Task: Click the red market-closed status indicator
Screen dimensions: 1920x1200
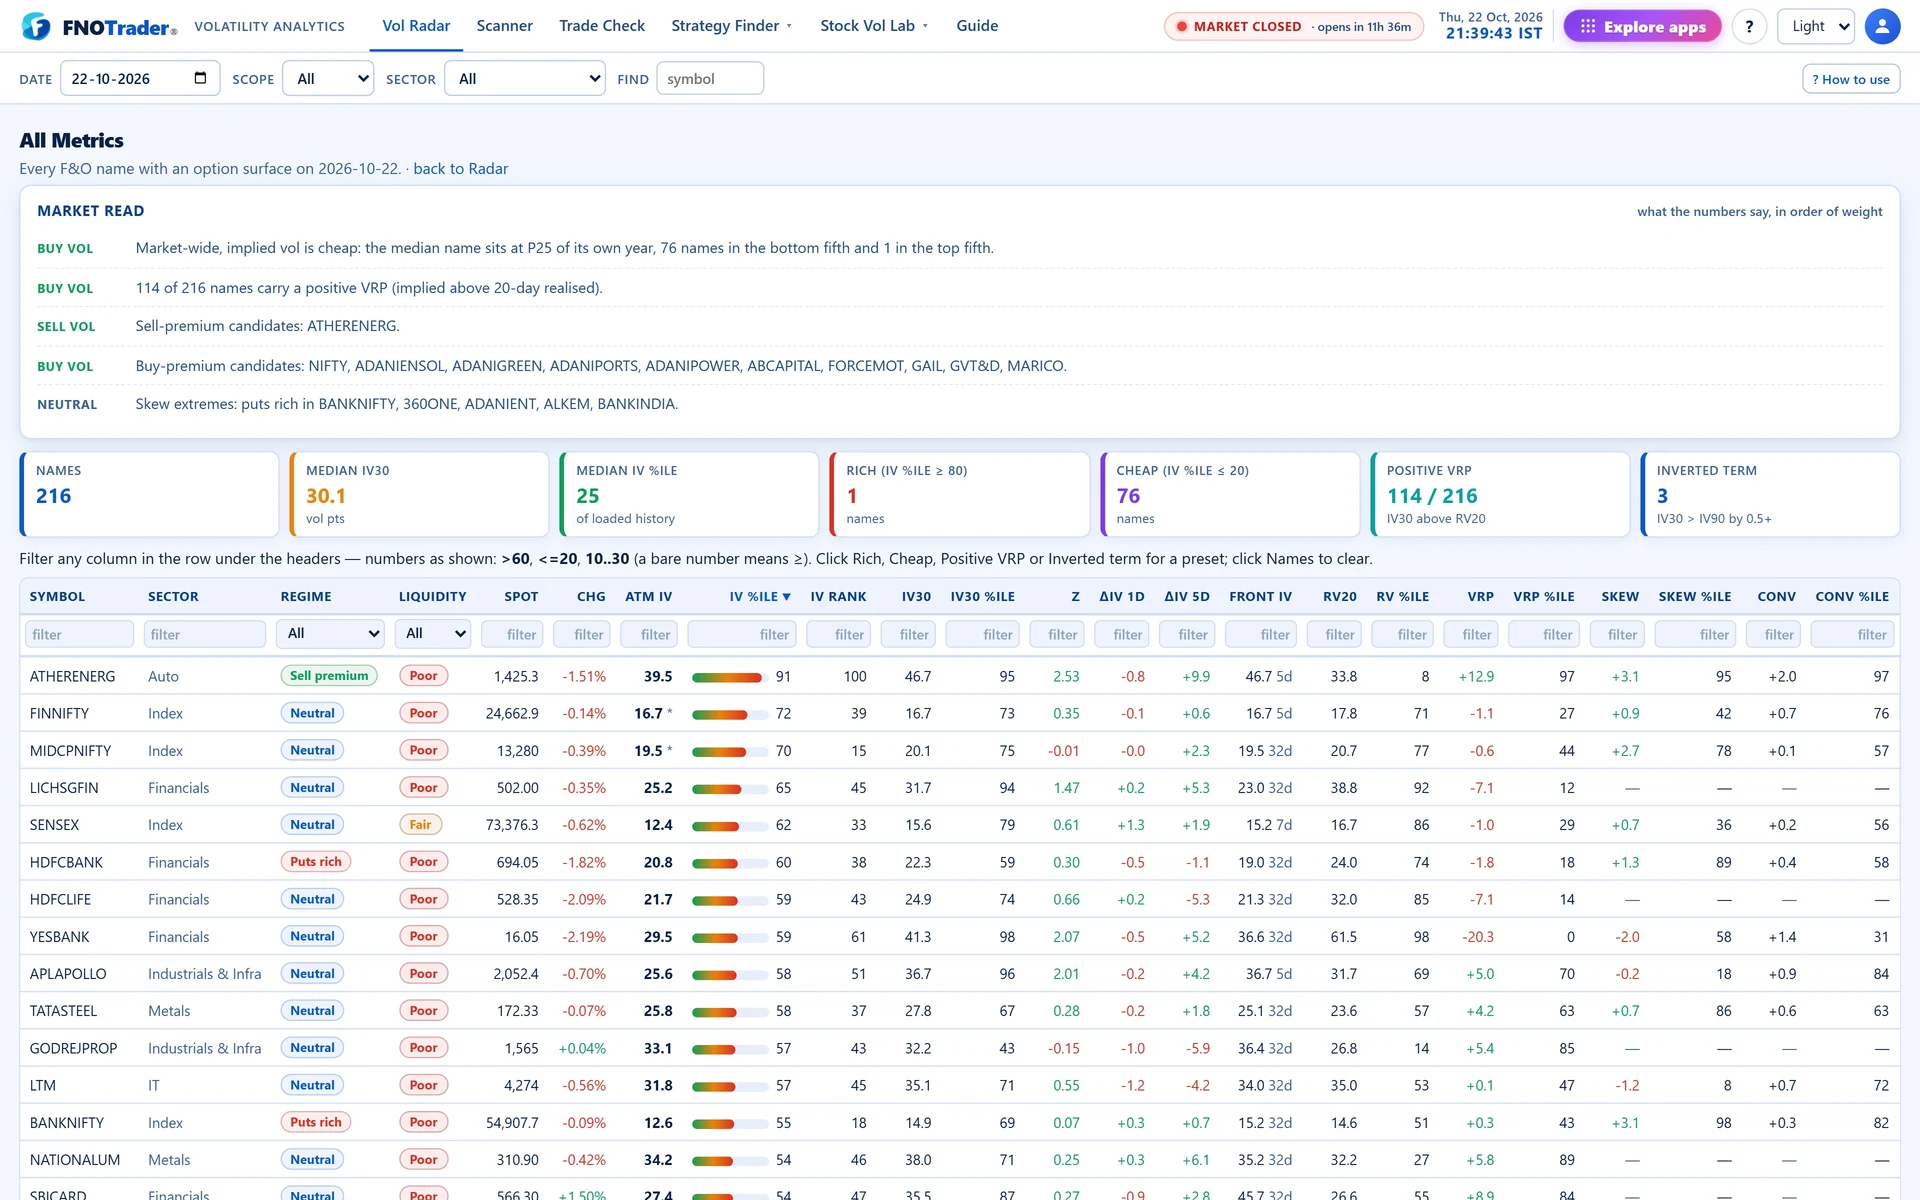Action: click(1293, 26)
